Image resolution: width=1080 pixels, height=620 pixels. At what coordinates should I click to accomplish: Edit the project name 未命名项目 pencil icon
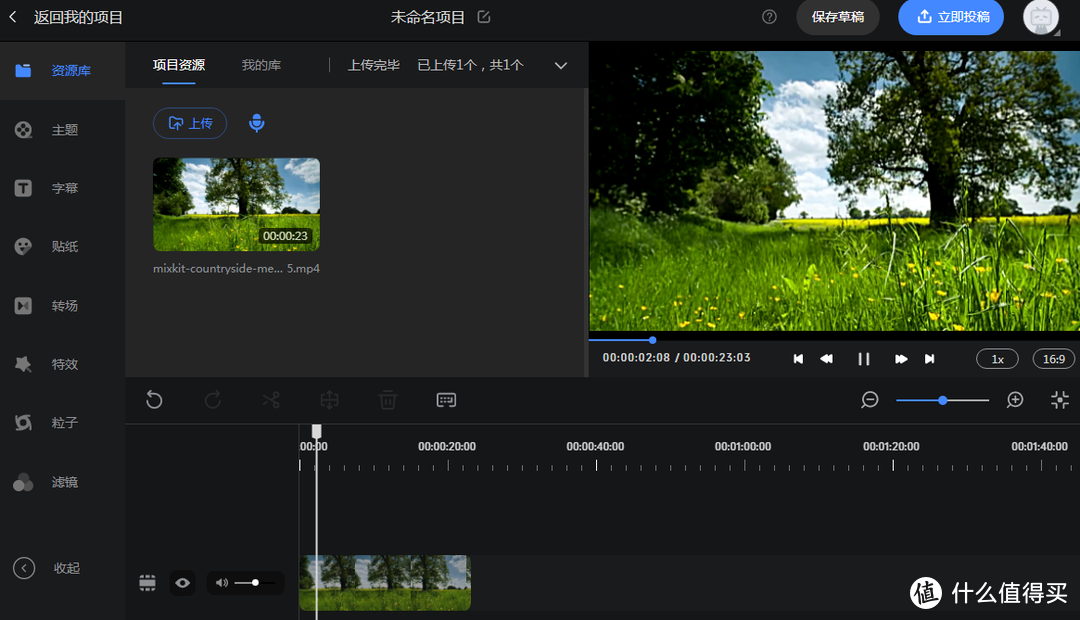point(484,17)
